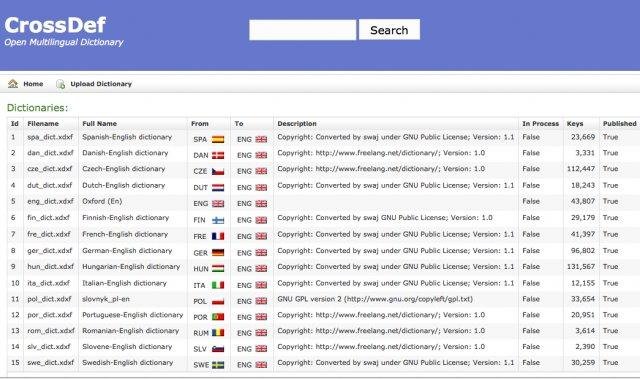Click the In Process column header
The image size is (640, 379).
pos(540,123)
